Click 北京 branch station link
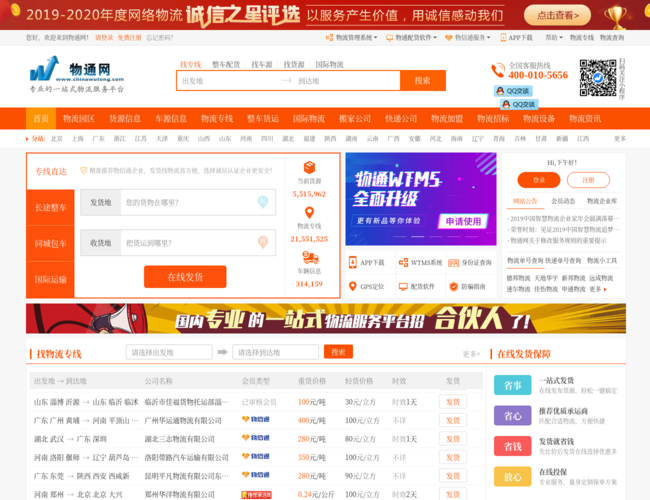The image size is (650, 500). tap(56, 138)
